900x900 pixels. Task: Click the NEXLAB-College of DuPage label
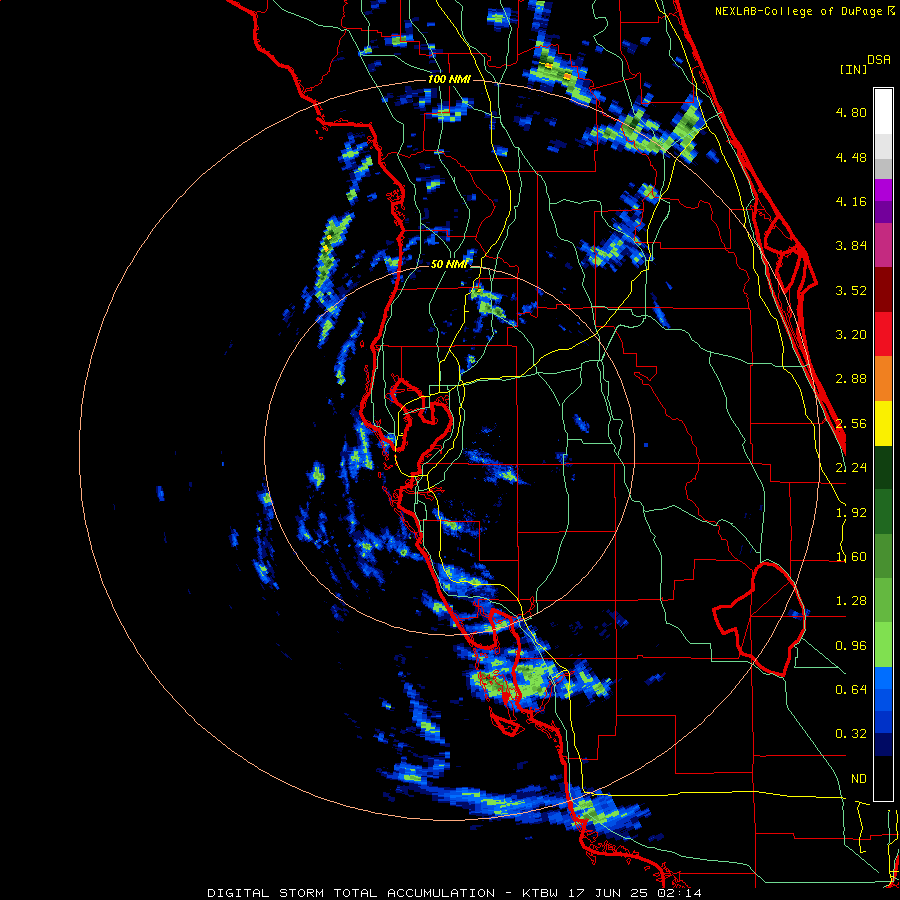[800, 11]
